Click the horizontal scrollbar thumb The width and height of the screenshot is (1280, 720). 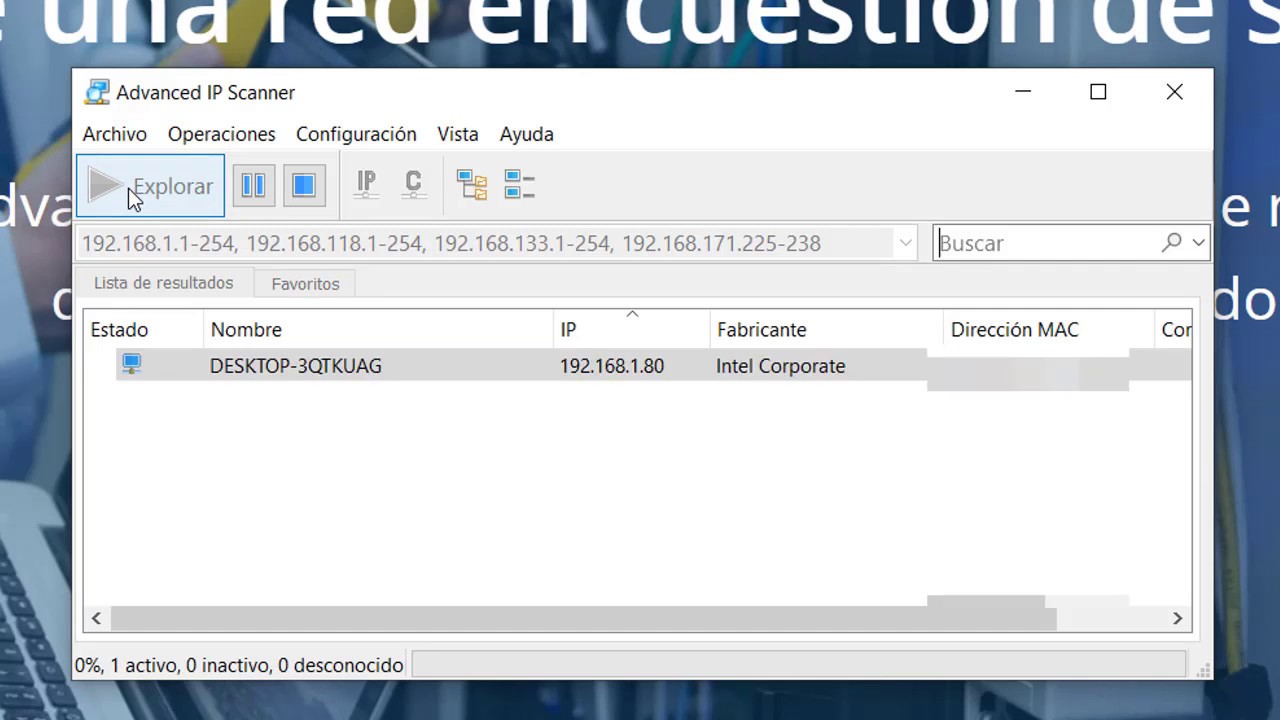tap(583, 618)
